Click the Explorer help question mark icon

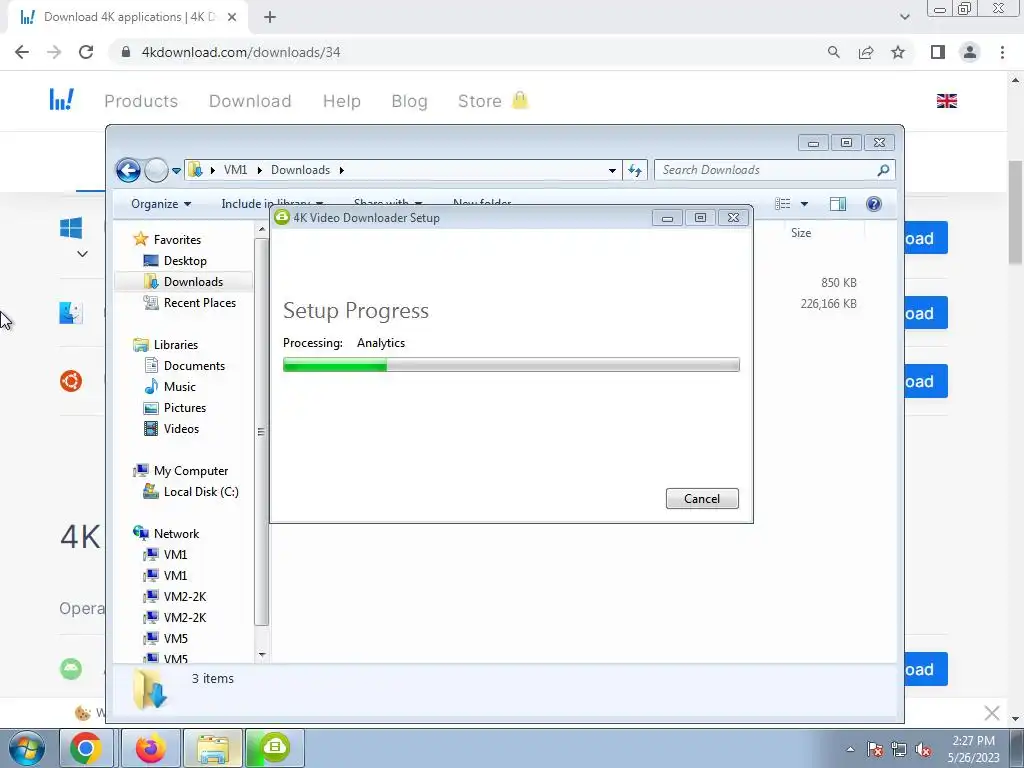[x=874, y=204]
